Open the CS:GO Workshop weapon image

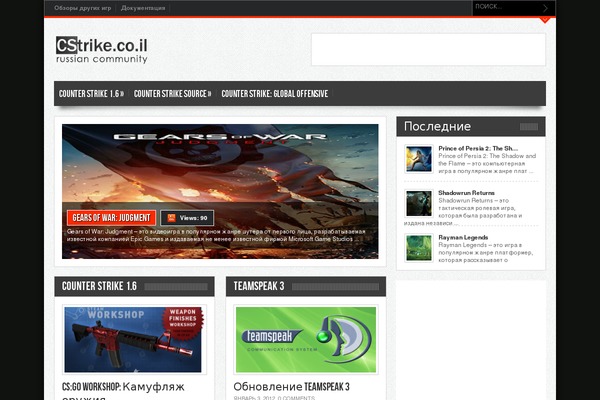133,340
